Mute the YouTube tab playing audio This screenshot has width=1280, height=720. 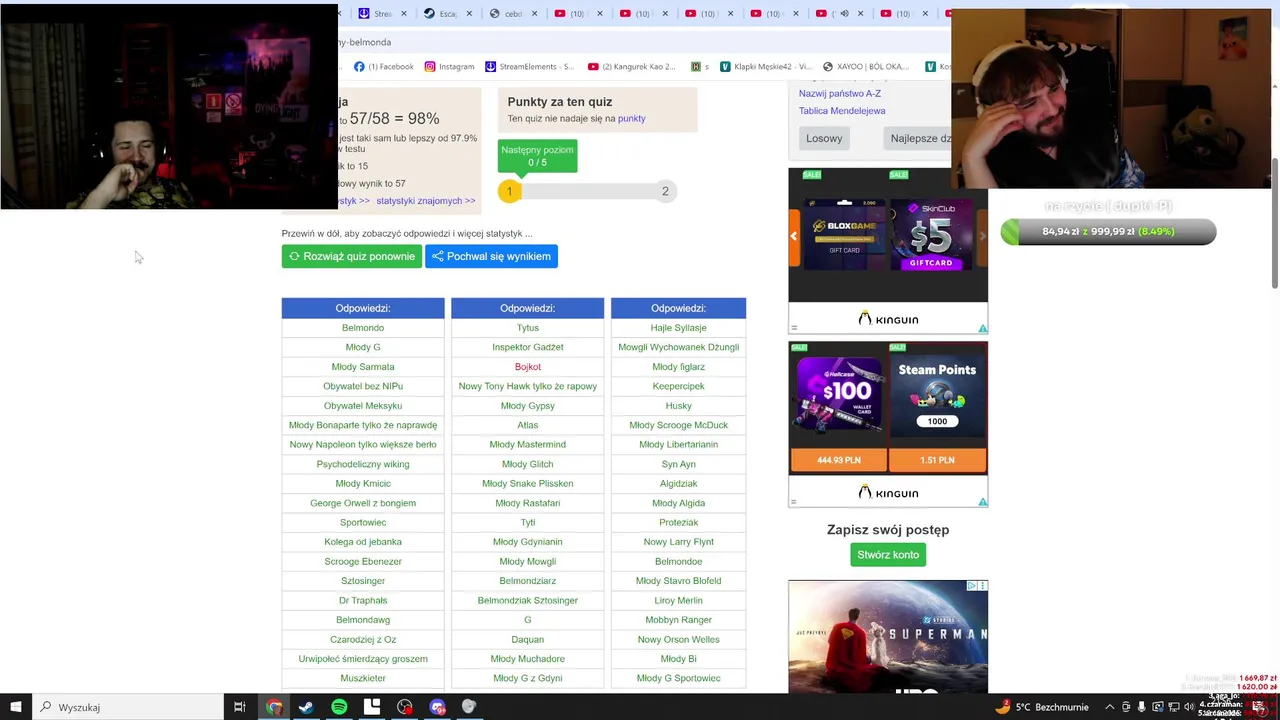tap(844, 14)
